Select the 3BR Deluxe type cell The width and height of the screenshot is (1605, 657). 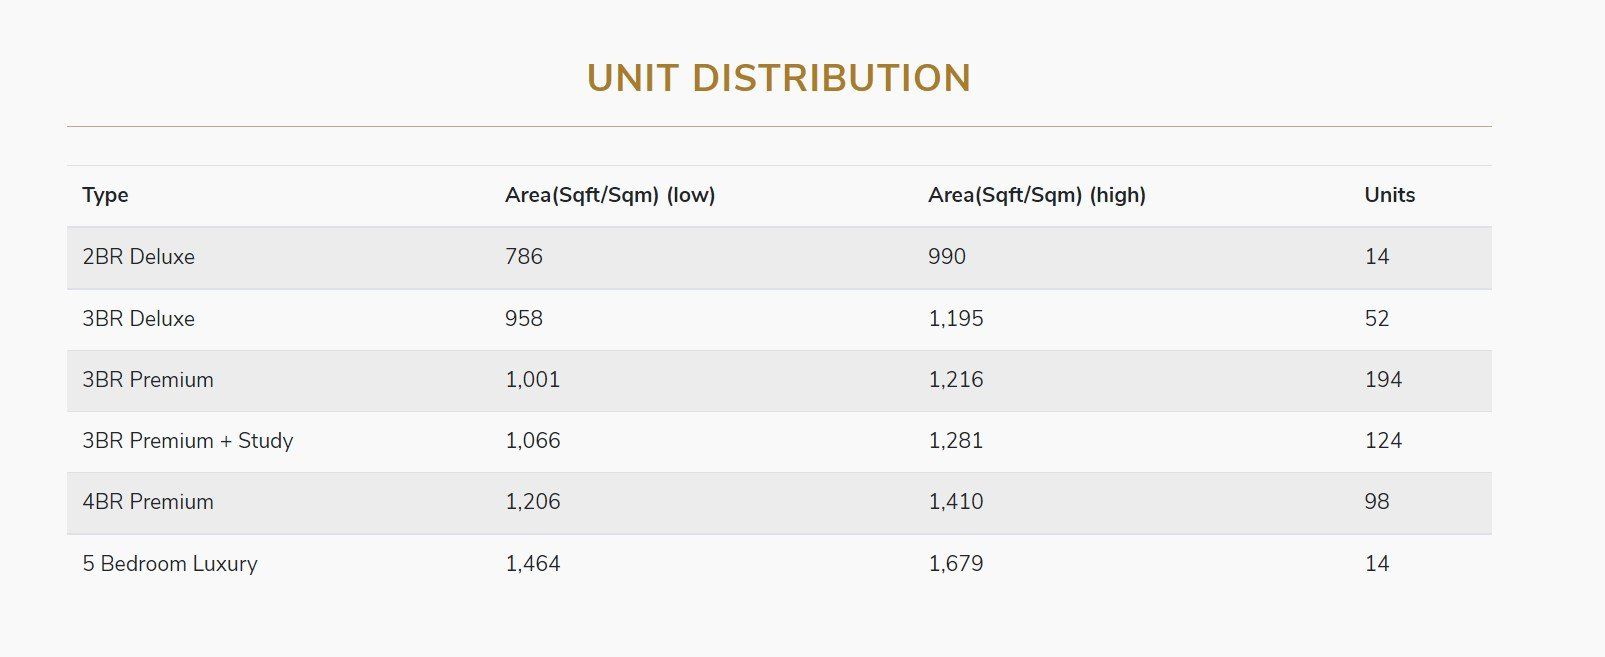click(138, 319)
